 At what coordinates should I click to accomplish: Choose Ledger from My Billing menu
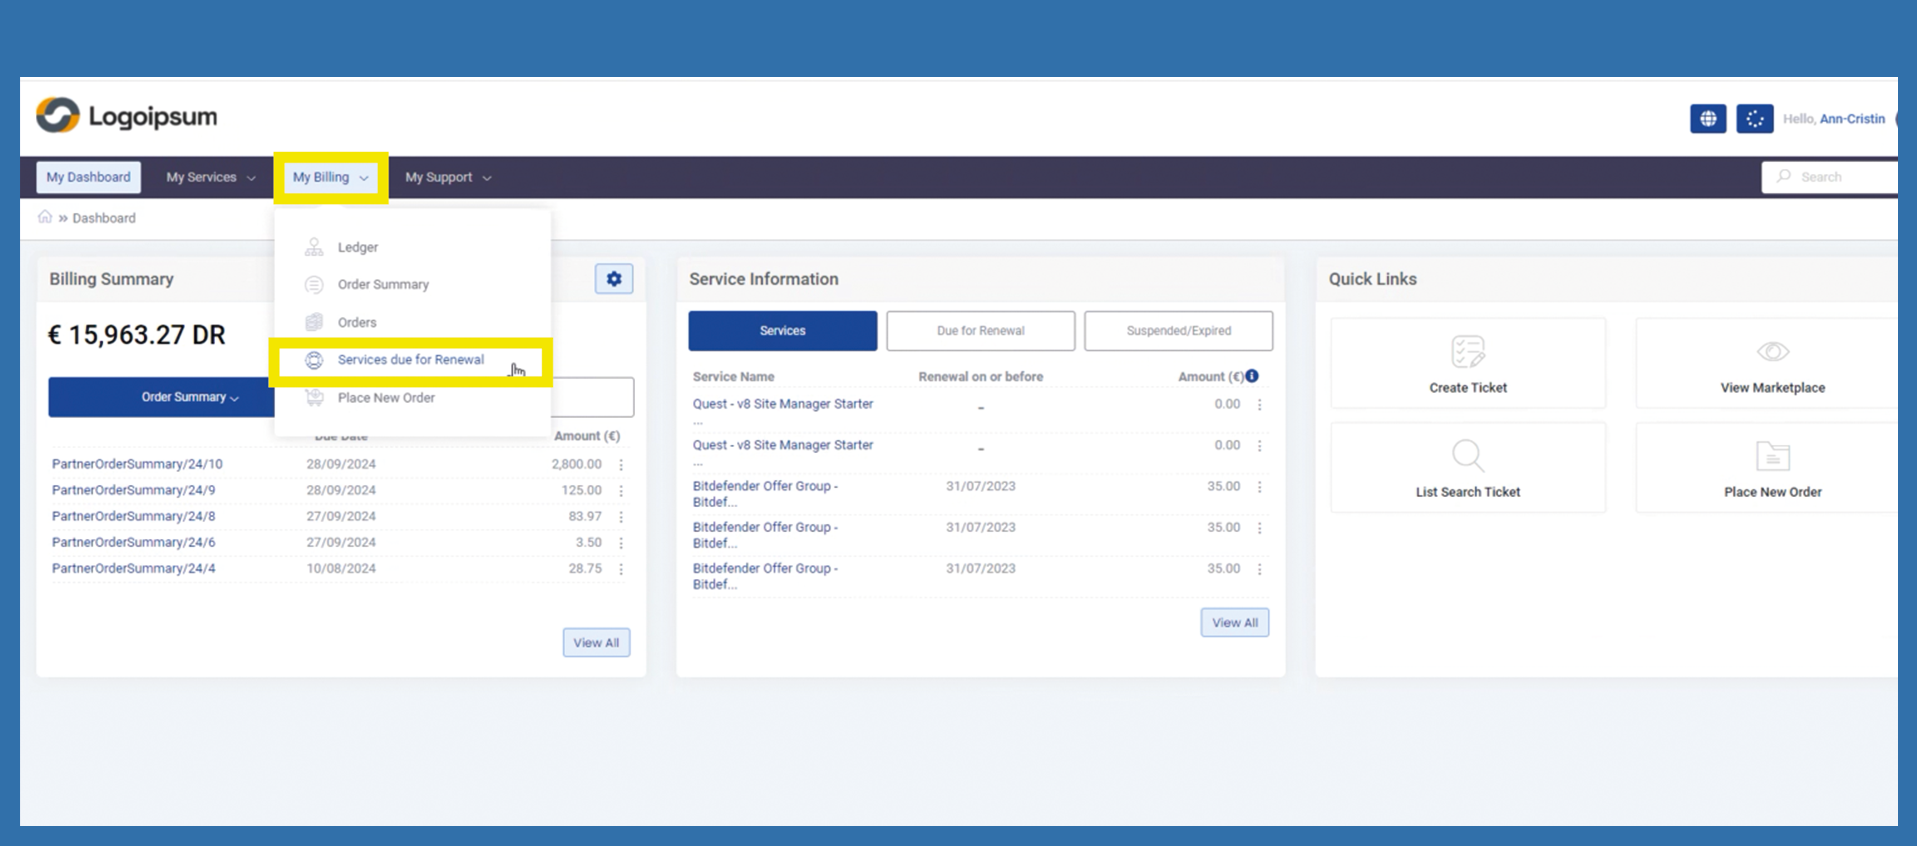[x=357, y=247]
